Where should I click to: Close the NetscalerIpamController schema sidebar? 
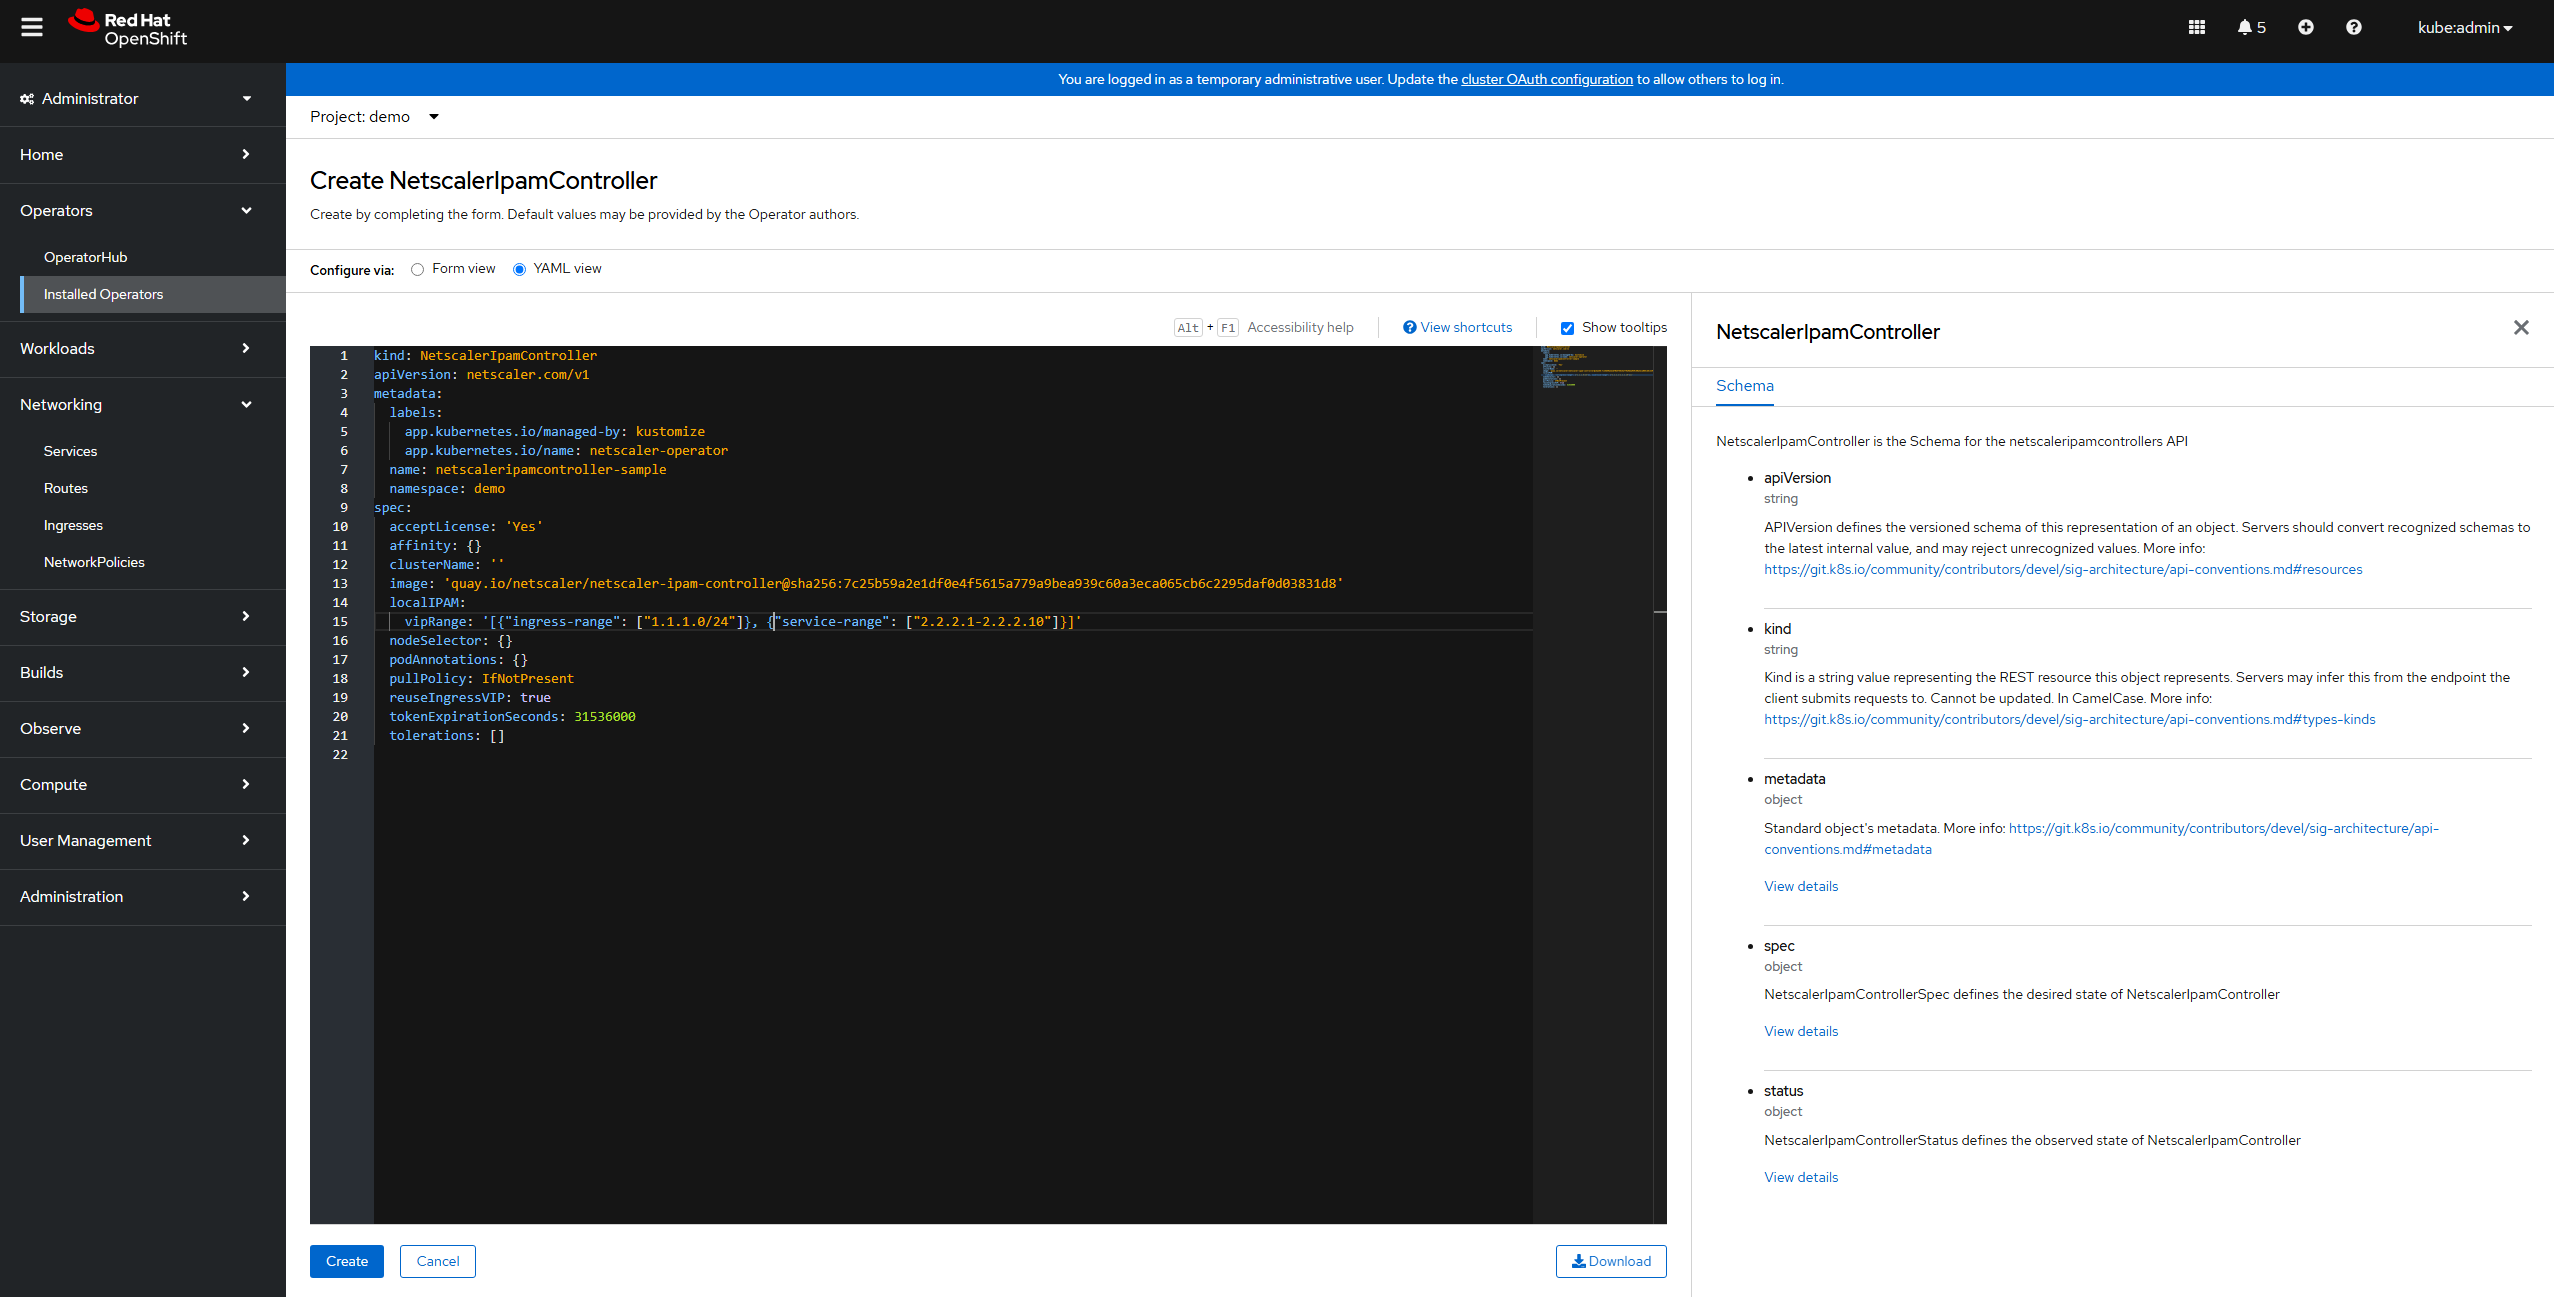[x=2521, y=328]
